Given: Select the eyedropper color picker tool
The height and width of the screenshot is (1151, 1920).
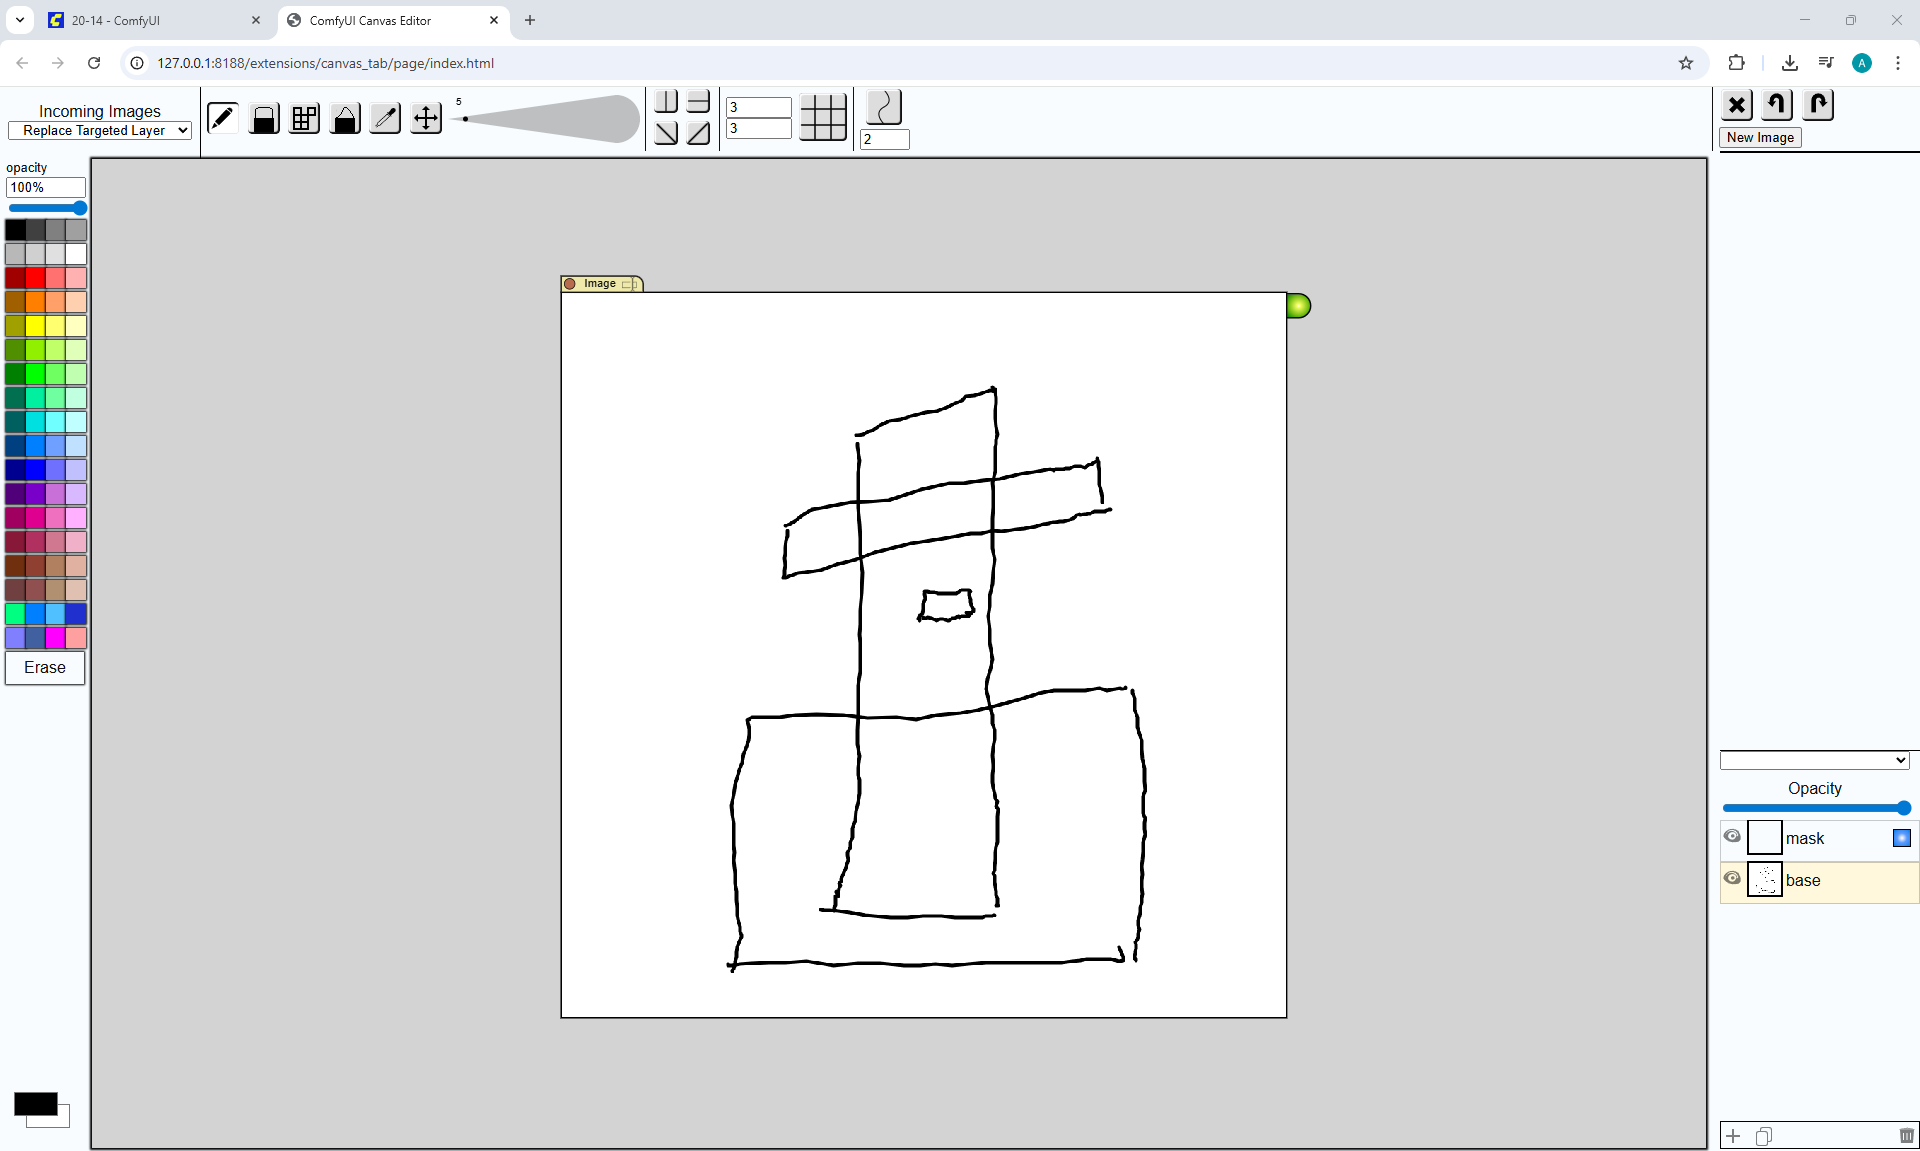Looking at the screenshot, I should [385, 118].
